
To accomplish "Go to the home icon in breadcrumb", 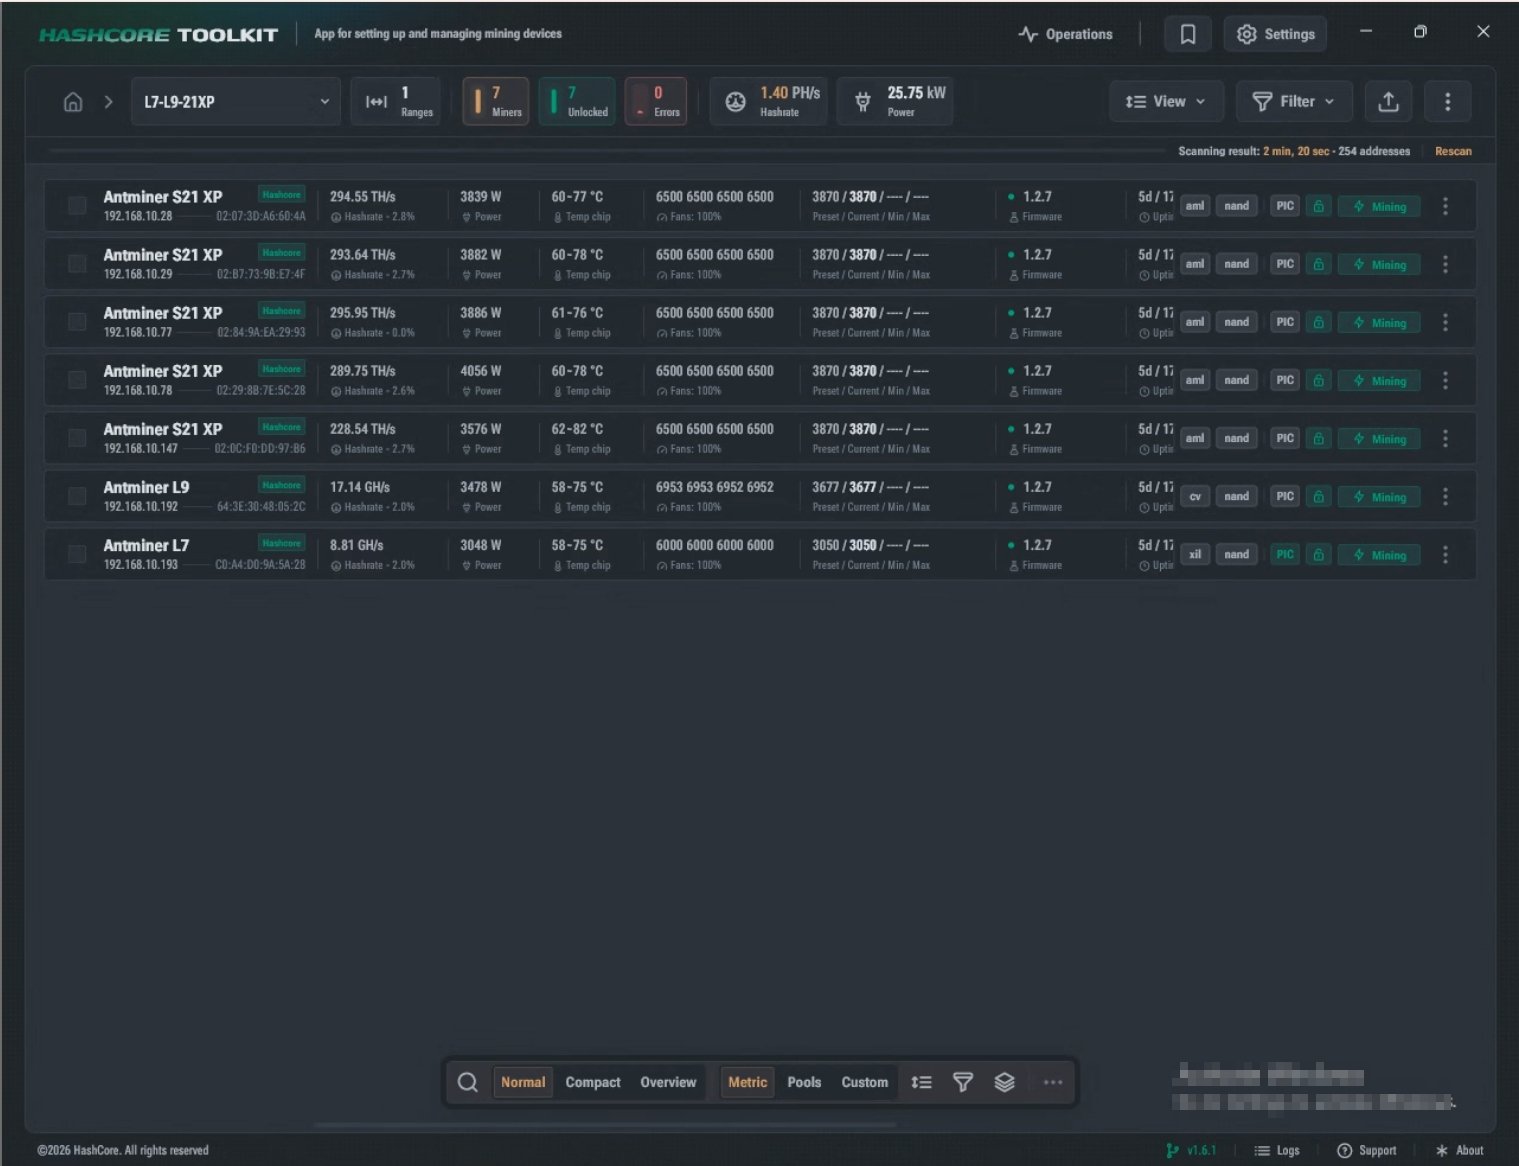I will [x=73, y=102].
